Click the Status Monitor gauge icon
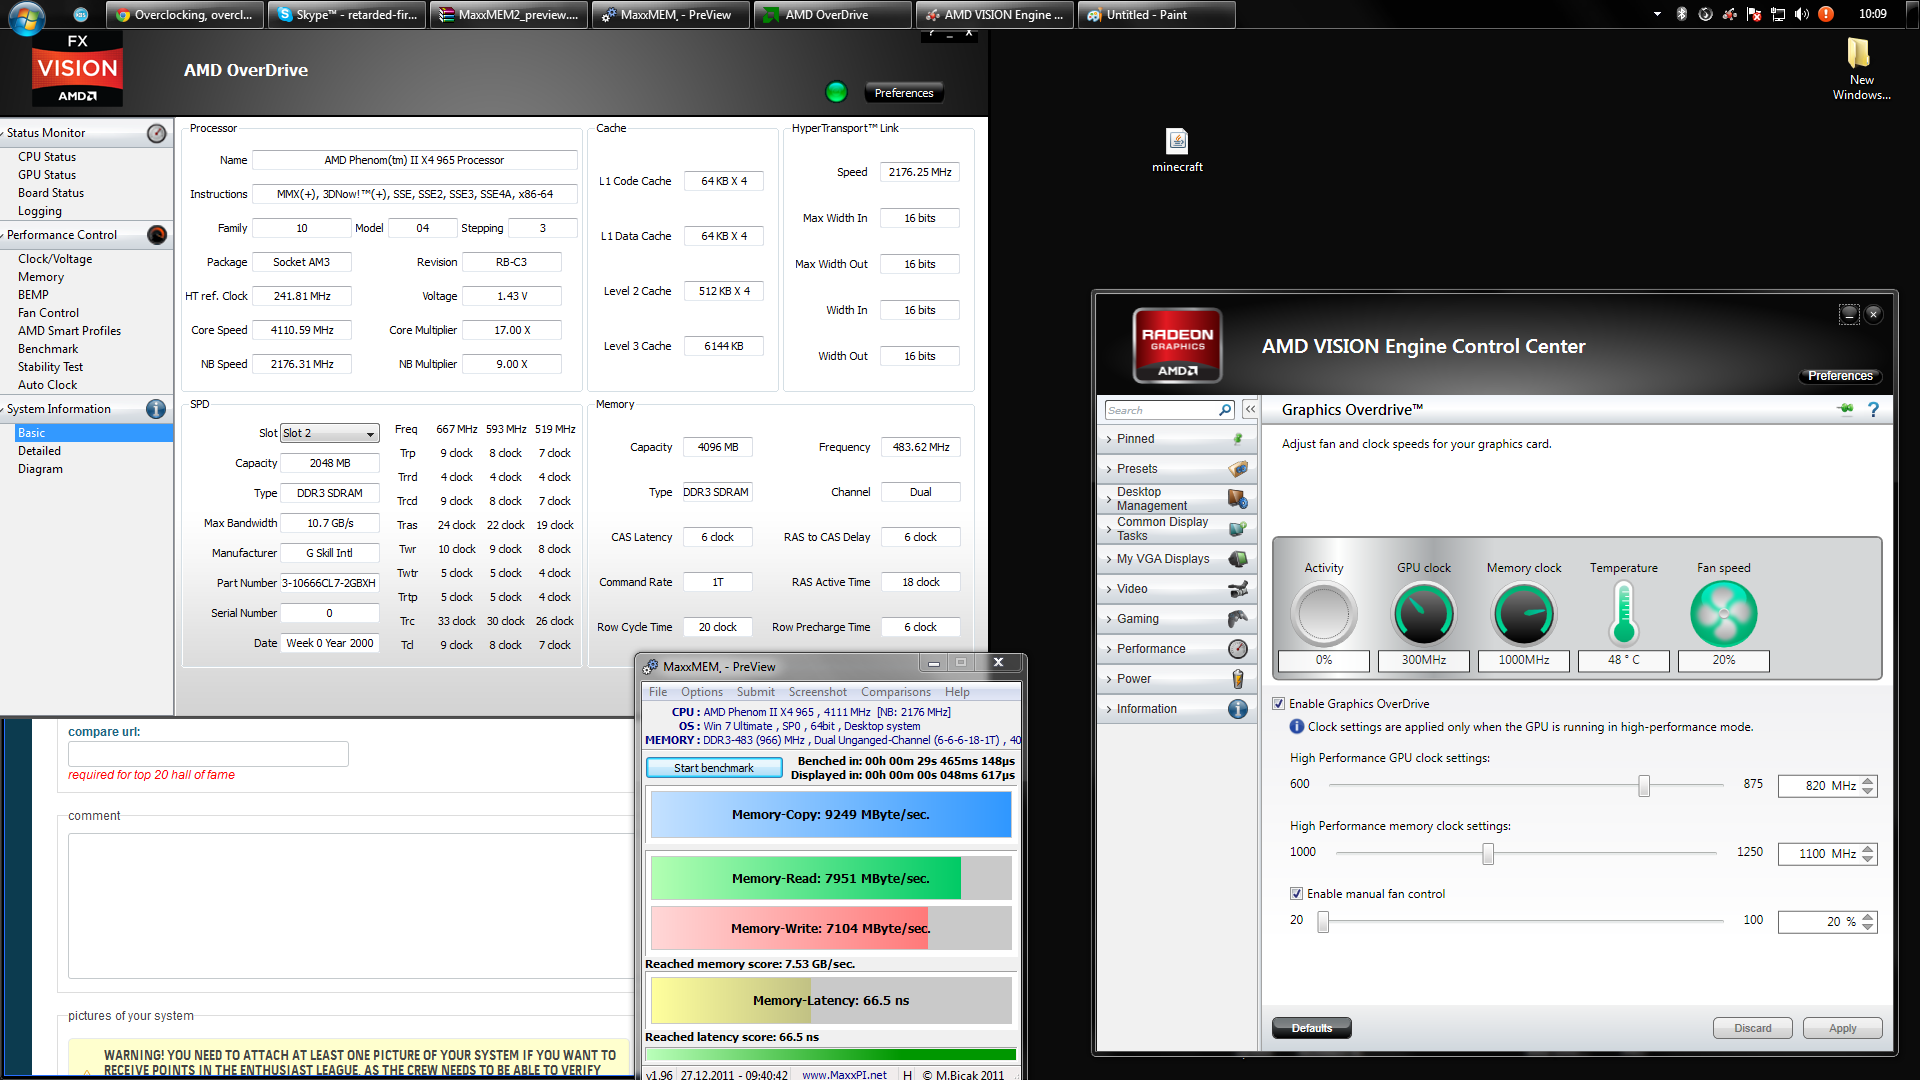This screenshot has height=1080, width=1920. [x=157, y=133]
